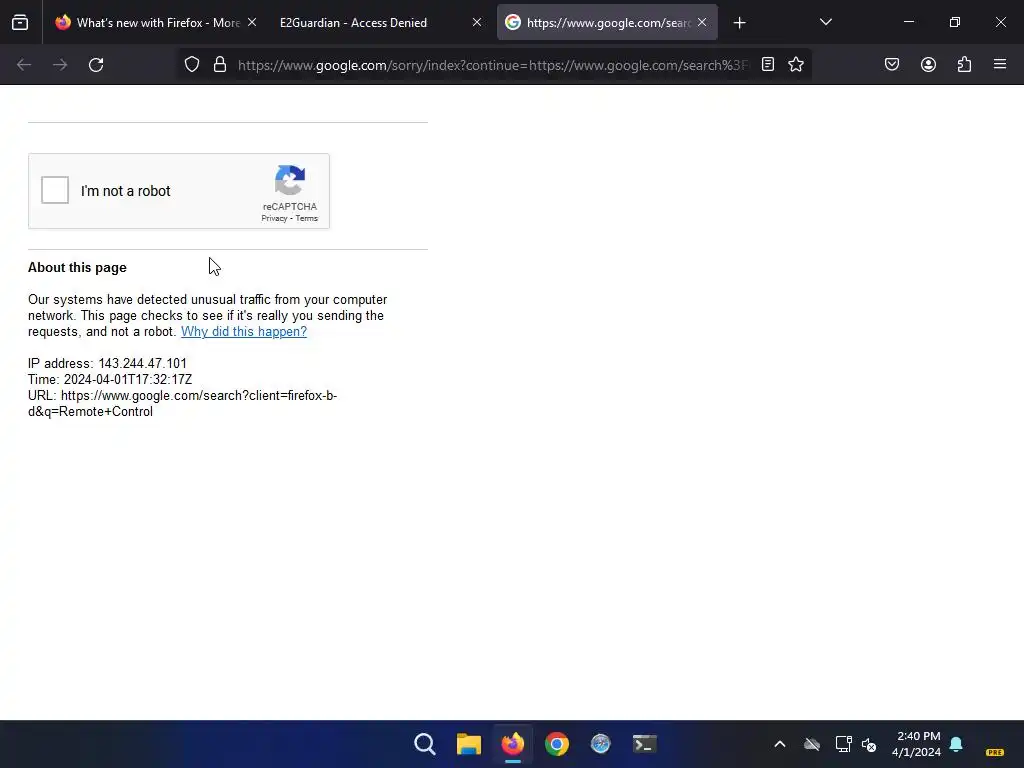Open Firefox account menu
Viewport: 1024px width, 768px height.
point(928,64)
